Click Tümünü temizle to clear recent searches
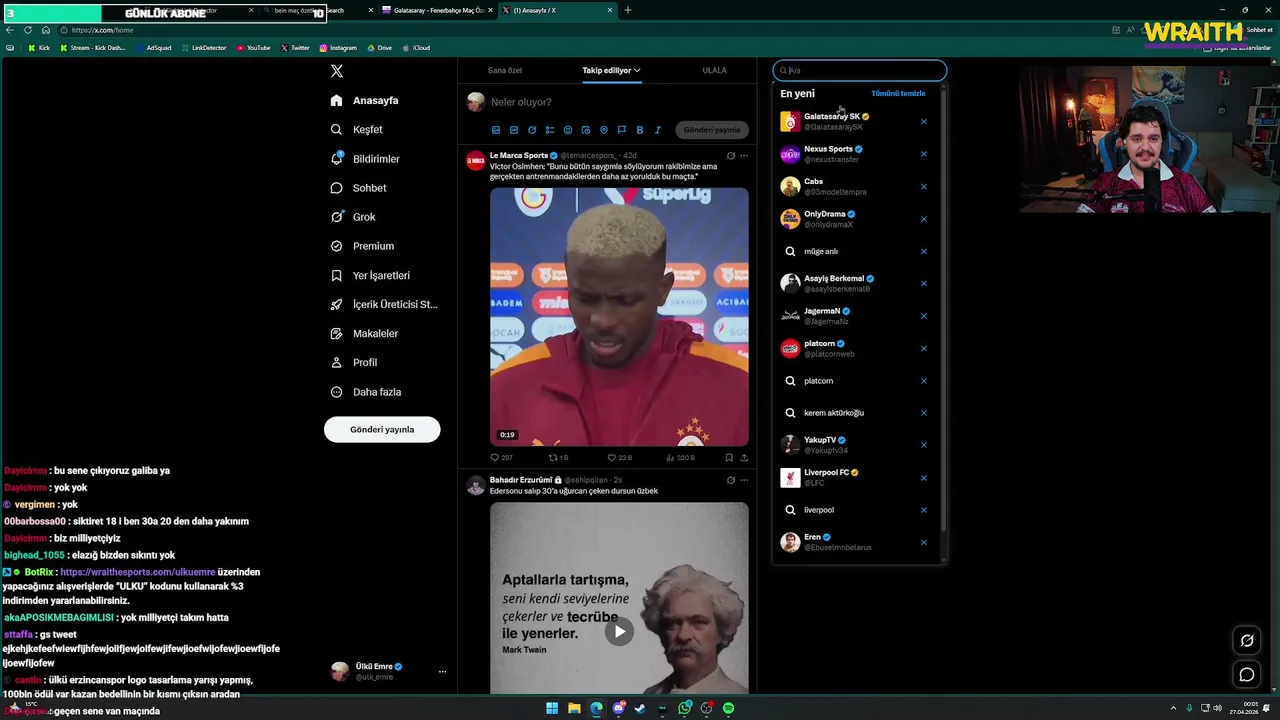The image size is (1280, 720). (898, 93)
